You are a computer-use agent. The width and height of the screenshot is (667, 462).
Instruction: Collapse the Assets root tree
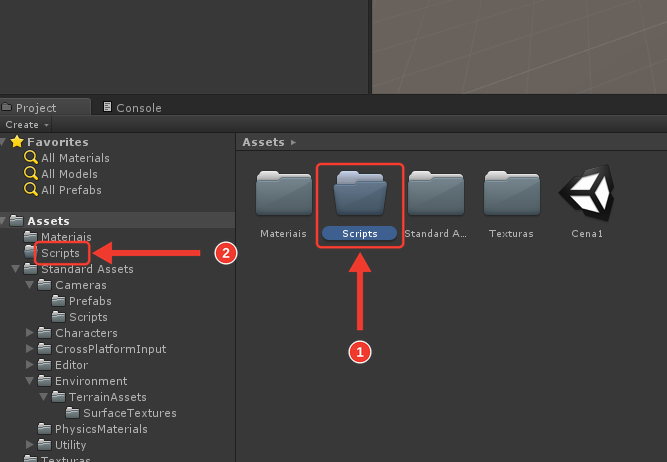point(3,220)
